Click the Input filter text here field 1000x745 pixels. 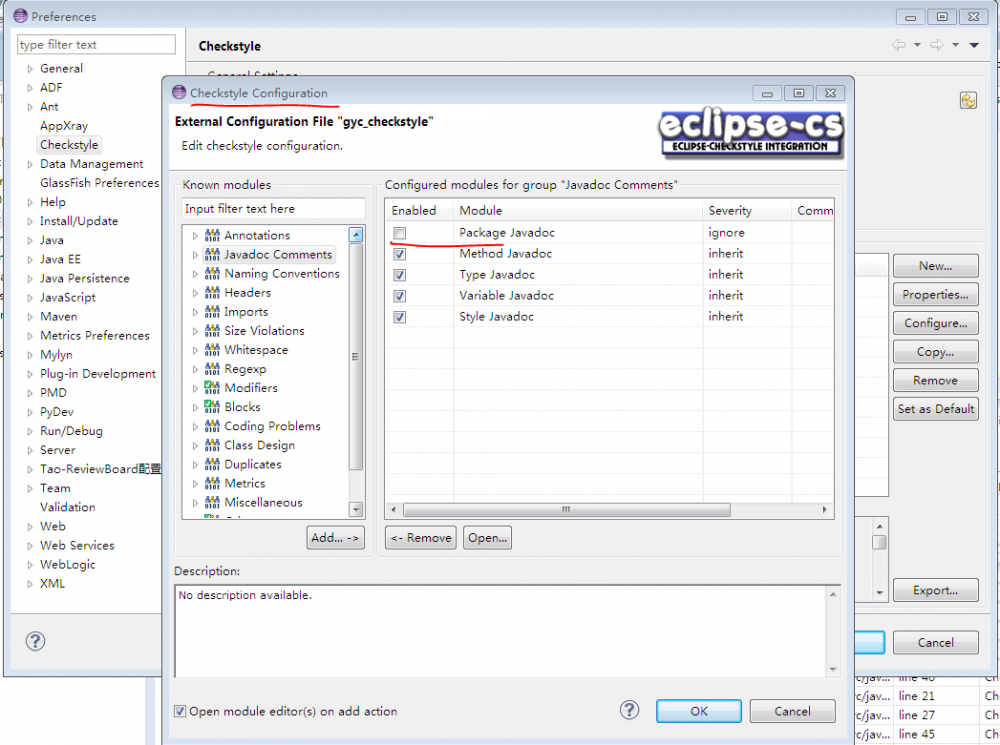274,209
